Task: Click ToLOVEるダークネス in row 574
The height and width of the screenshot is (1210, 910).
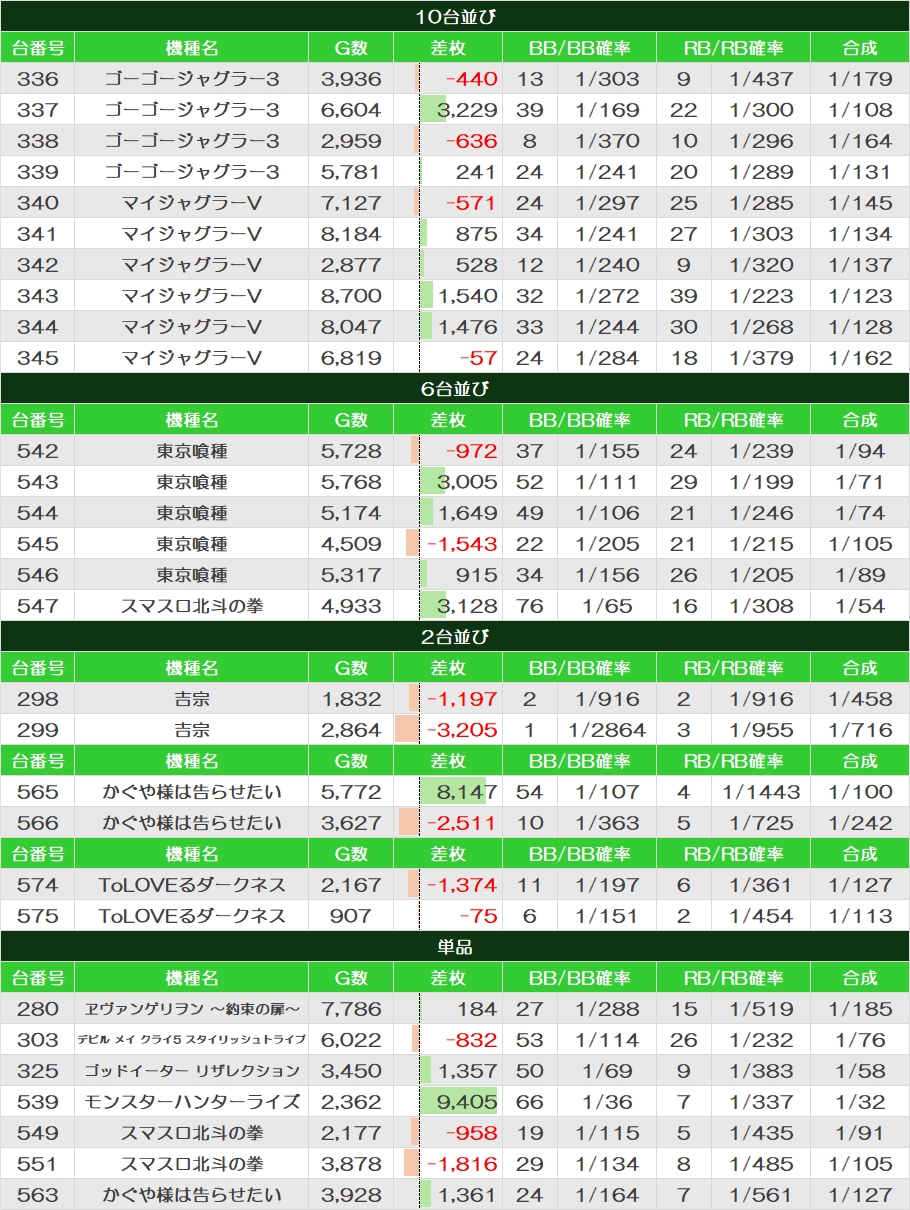Action: pos(191,885)
